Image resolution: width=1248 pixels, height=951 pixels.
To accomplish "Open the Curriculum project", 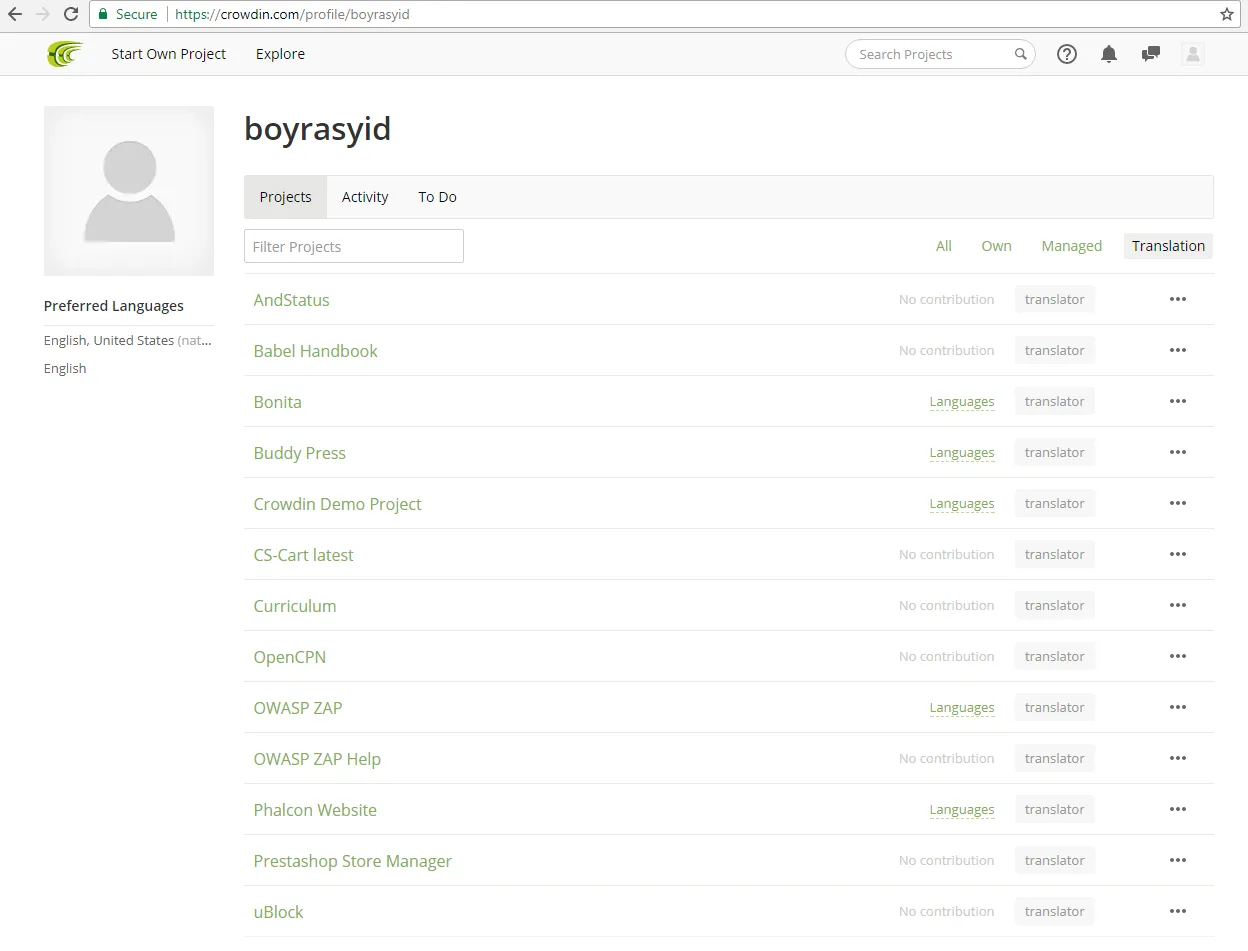I will 294,606.
